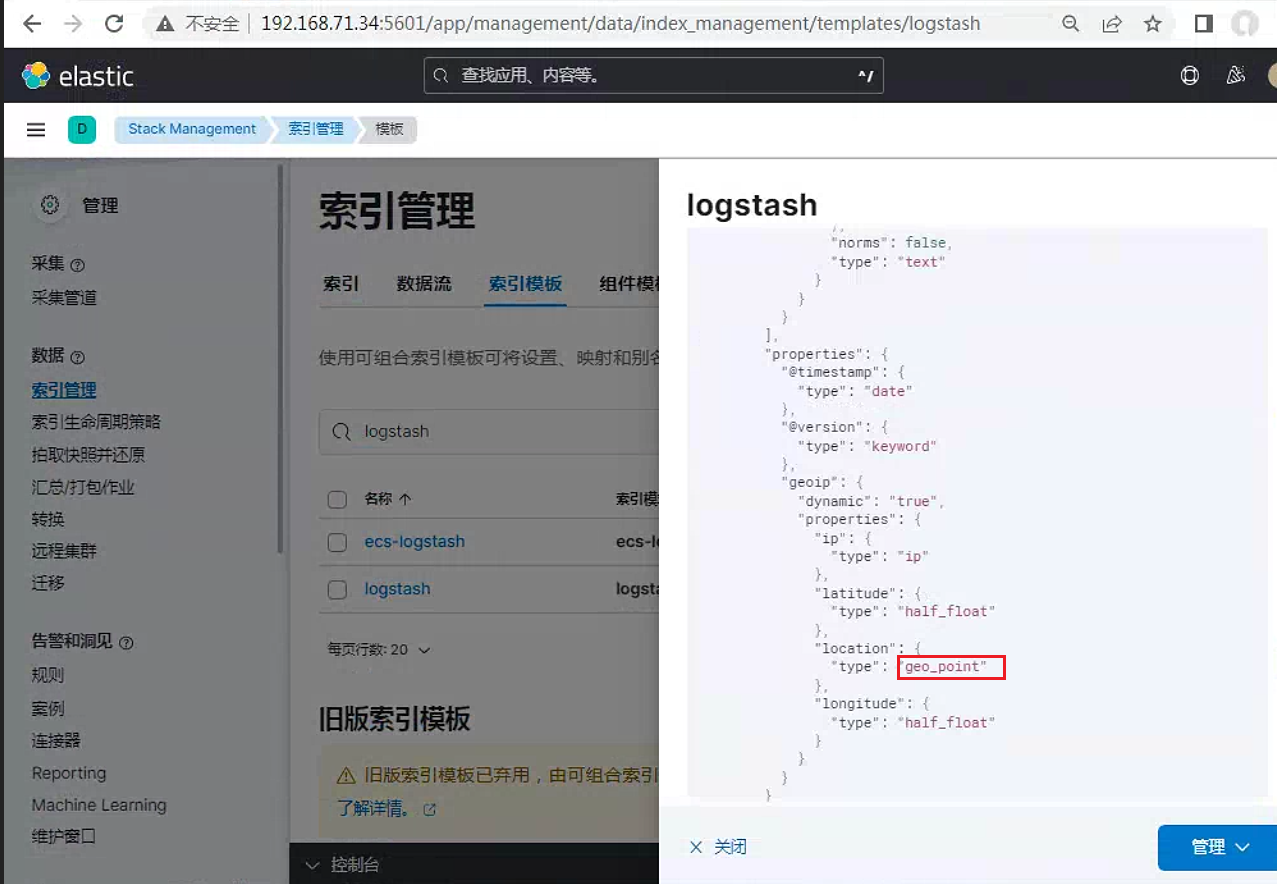Go back with the browser back arrow
1277x884 pixels.
tap(32, 23)
